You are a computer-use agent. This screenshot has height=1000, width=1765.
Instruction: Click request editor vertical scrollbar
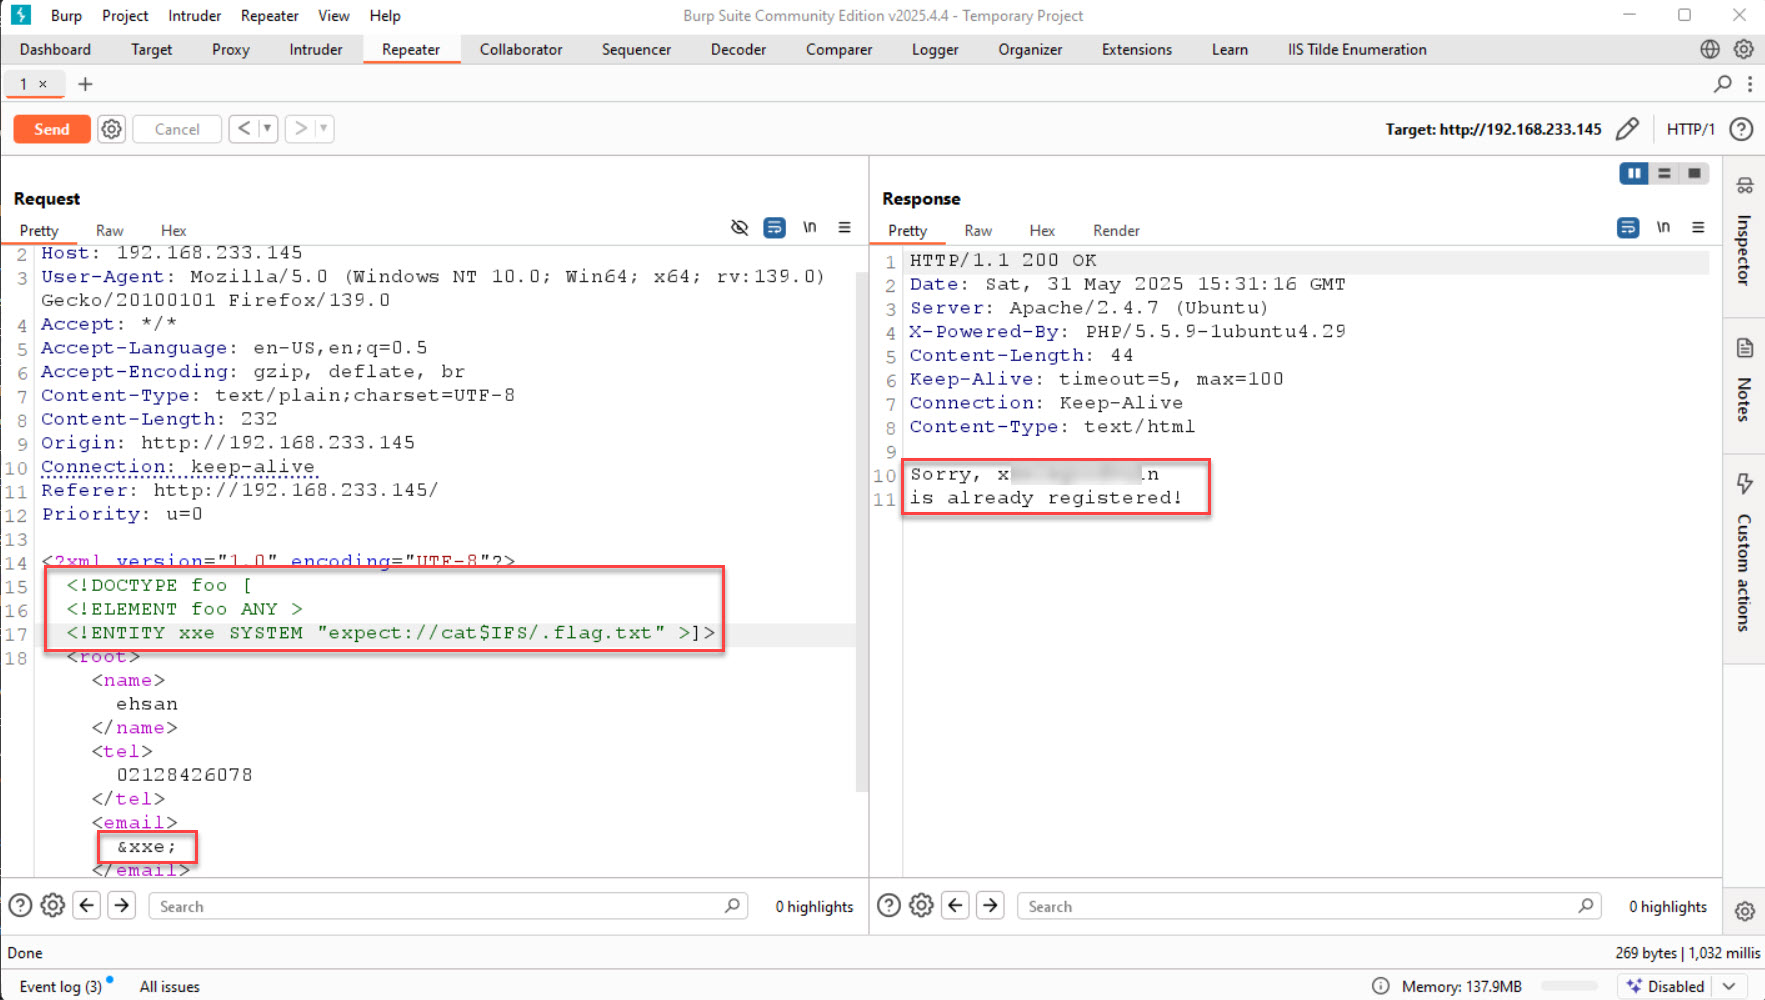[x=861, y=530]
